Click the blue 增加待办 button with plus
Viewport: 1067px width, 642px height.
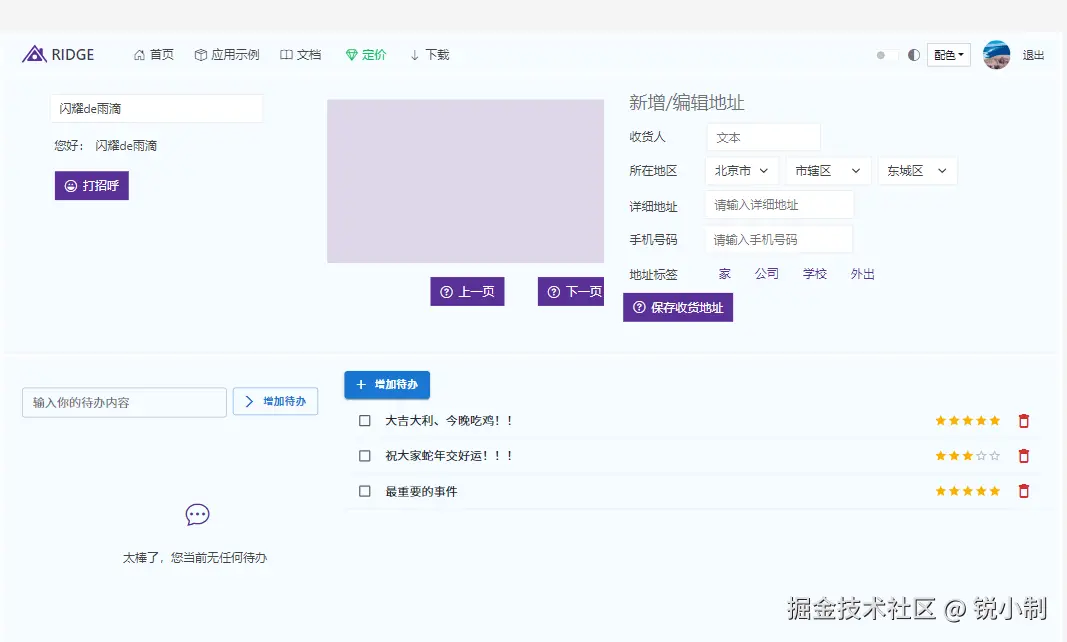(387, 385)
